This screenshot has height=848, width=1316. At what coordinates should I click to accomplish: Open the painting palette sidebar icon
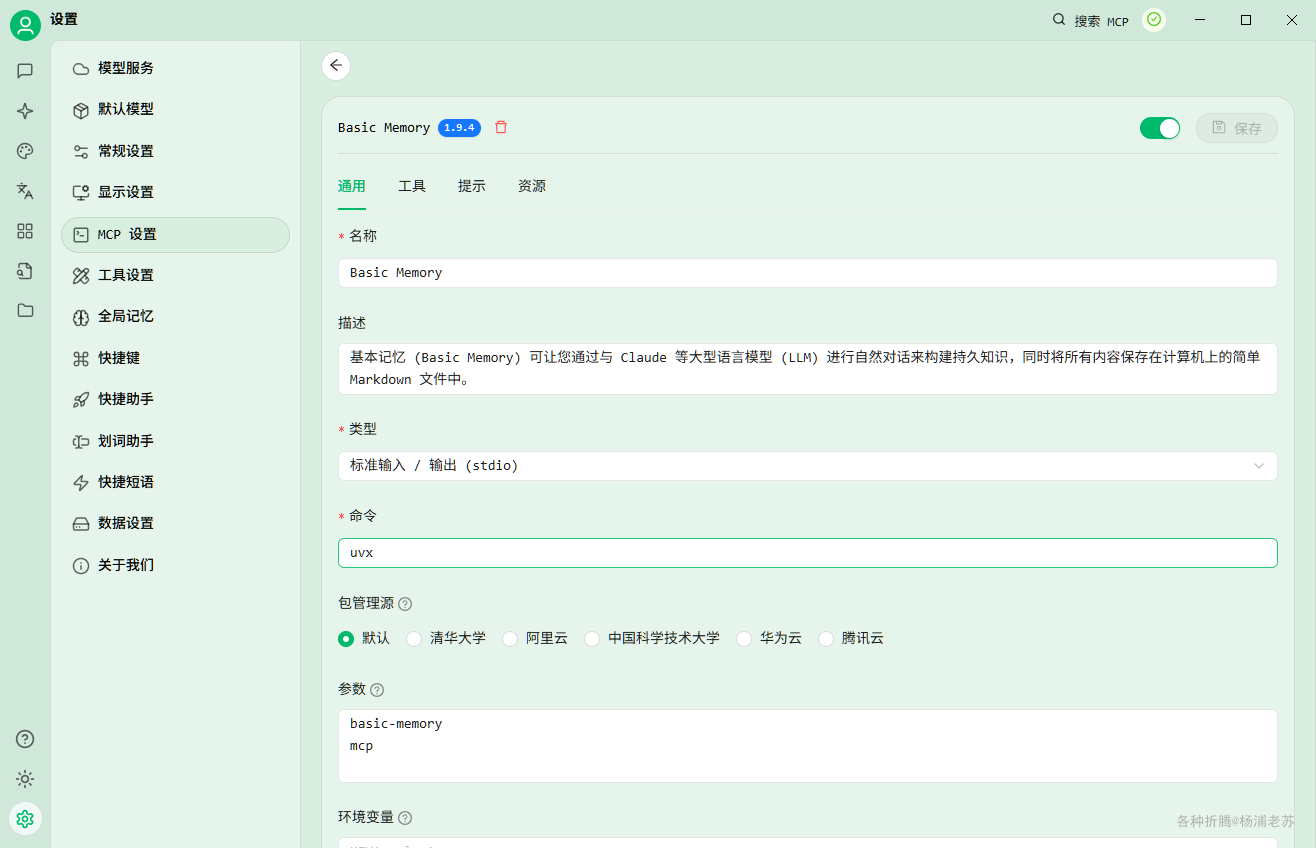[x=25, y=151]
